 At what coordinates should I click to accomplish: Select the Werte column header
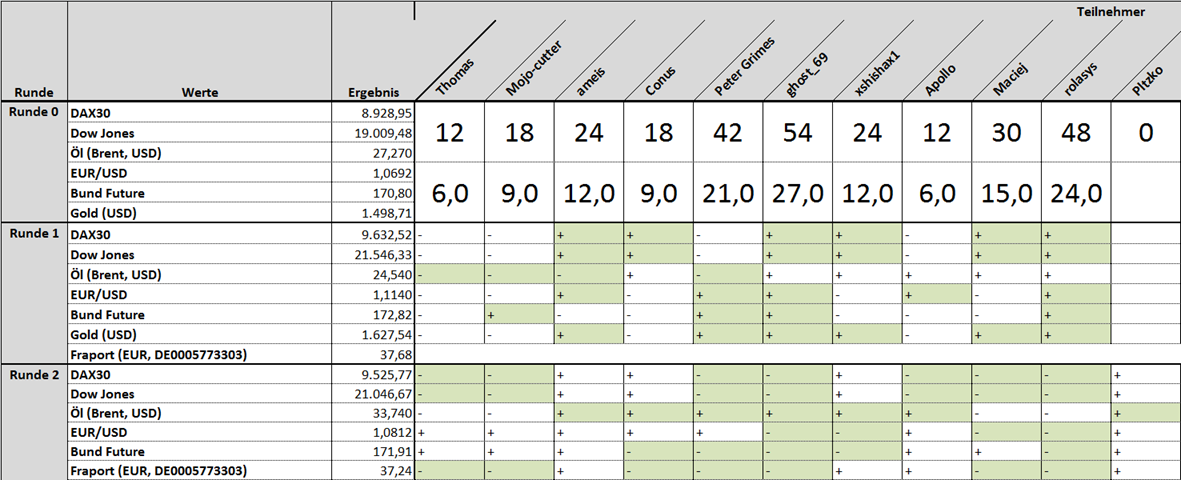[200, 93]
